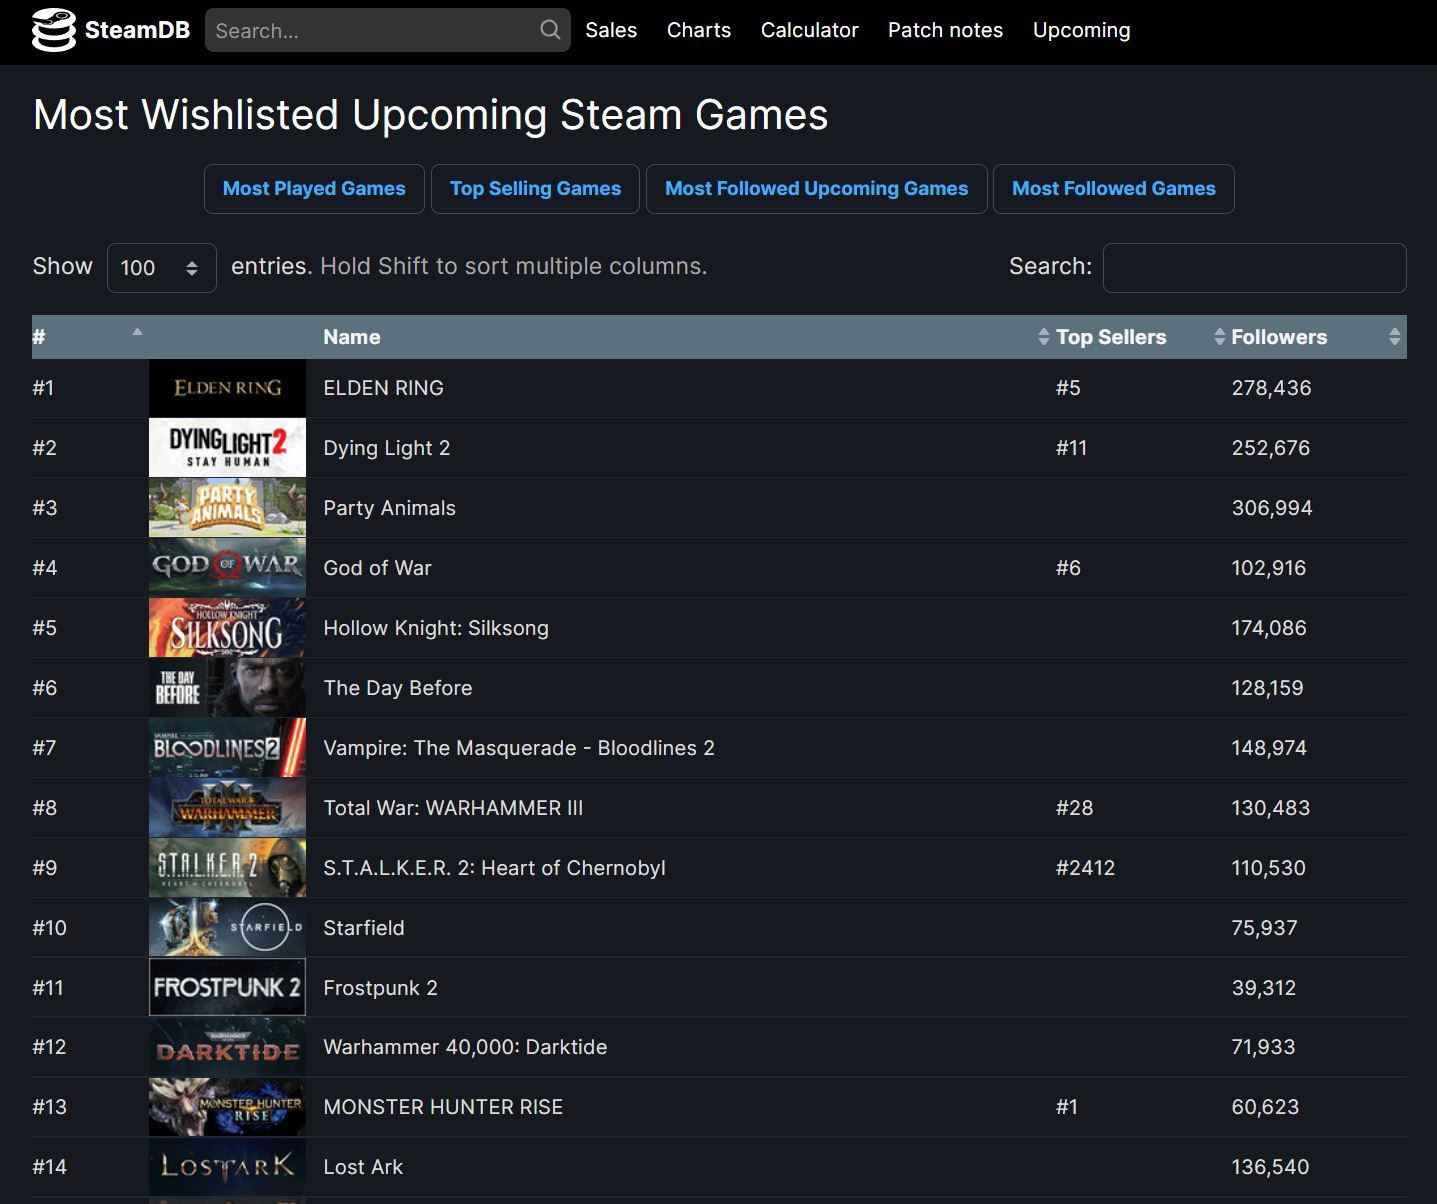Click the #10 rank cell
Image resolution: width=1437 pixels, height=1204 pixels.
point(49,928)
